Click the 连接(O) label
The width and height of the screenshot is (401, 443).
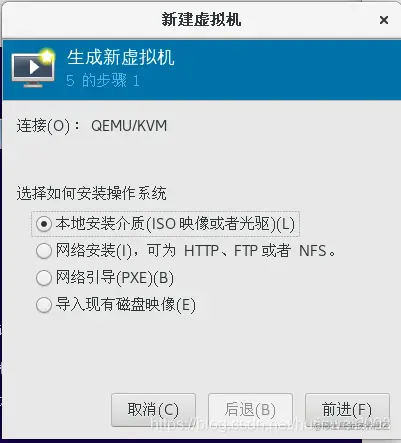tap(48, 126)
